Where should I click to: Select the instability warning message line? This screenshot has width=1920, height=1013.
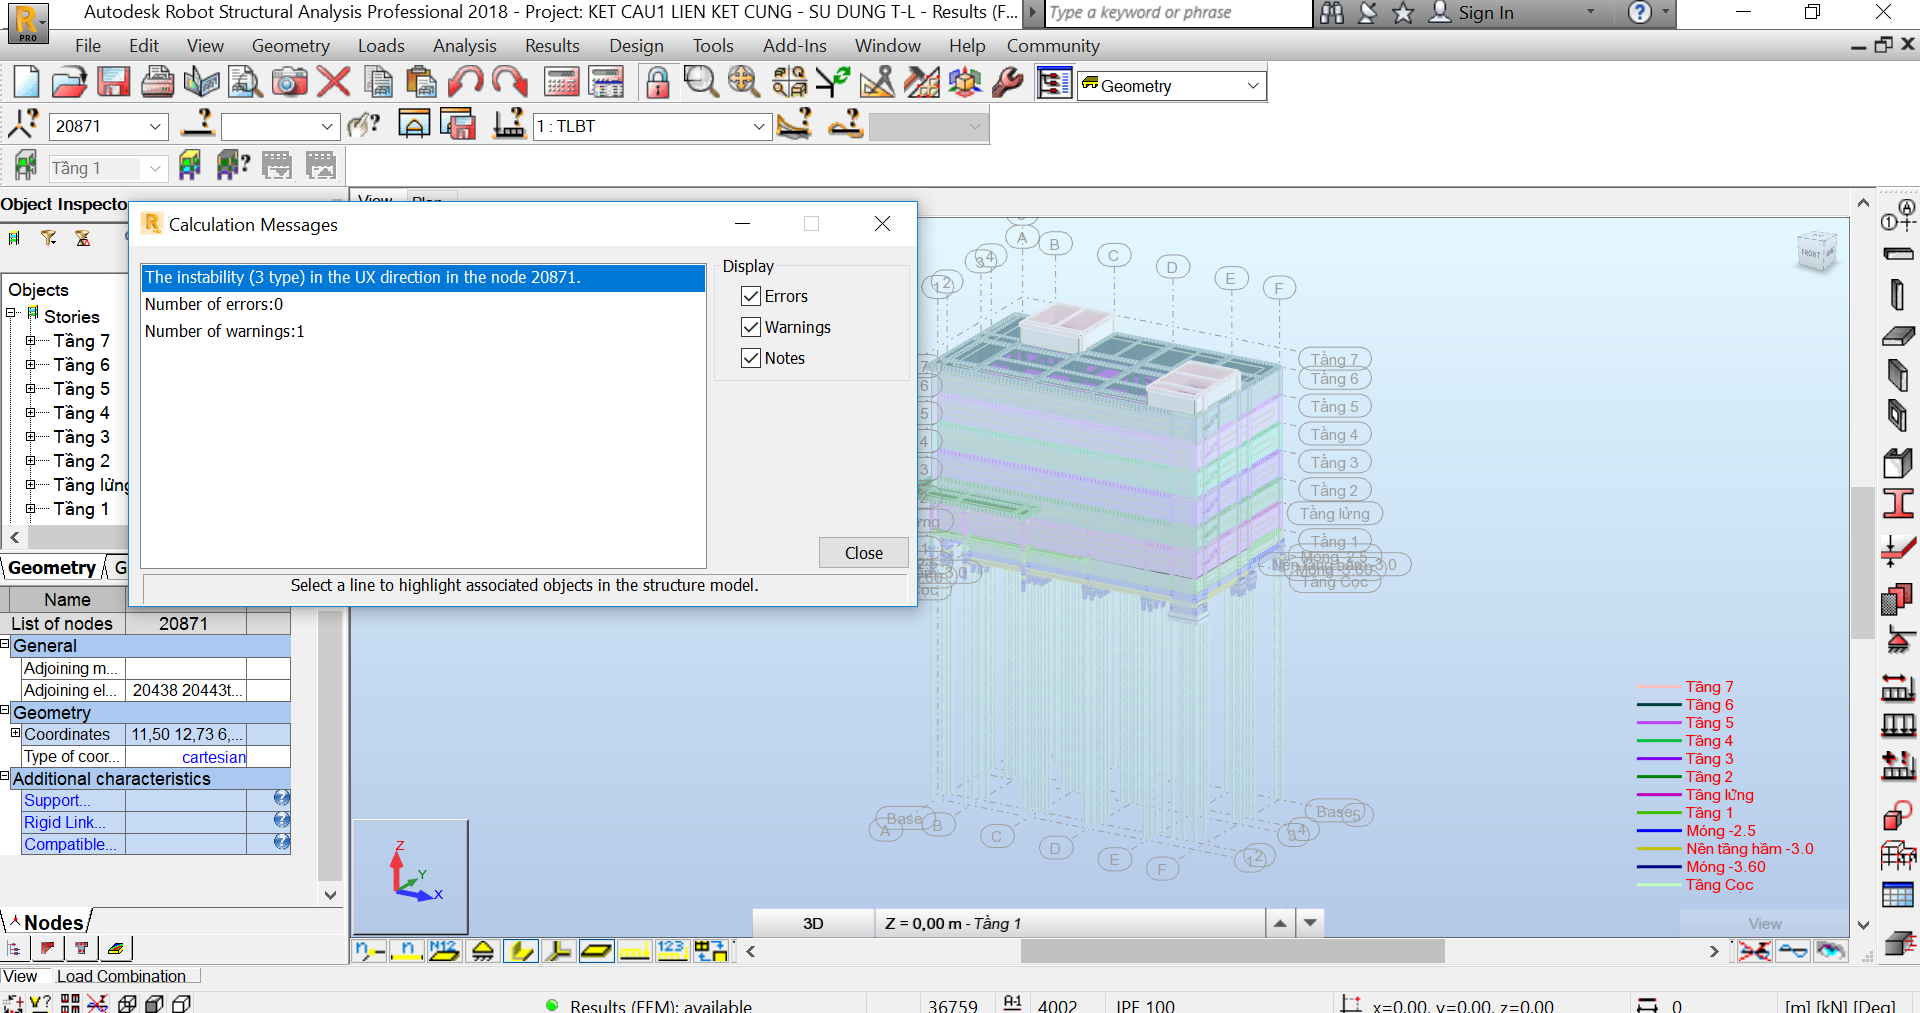pyautogui.click(x=423, y=277)
